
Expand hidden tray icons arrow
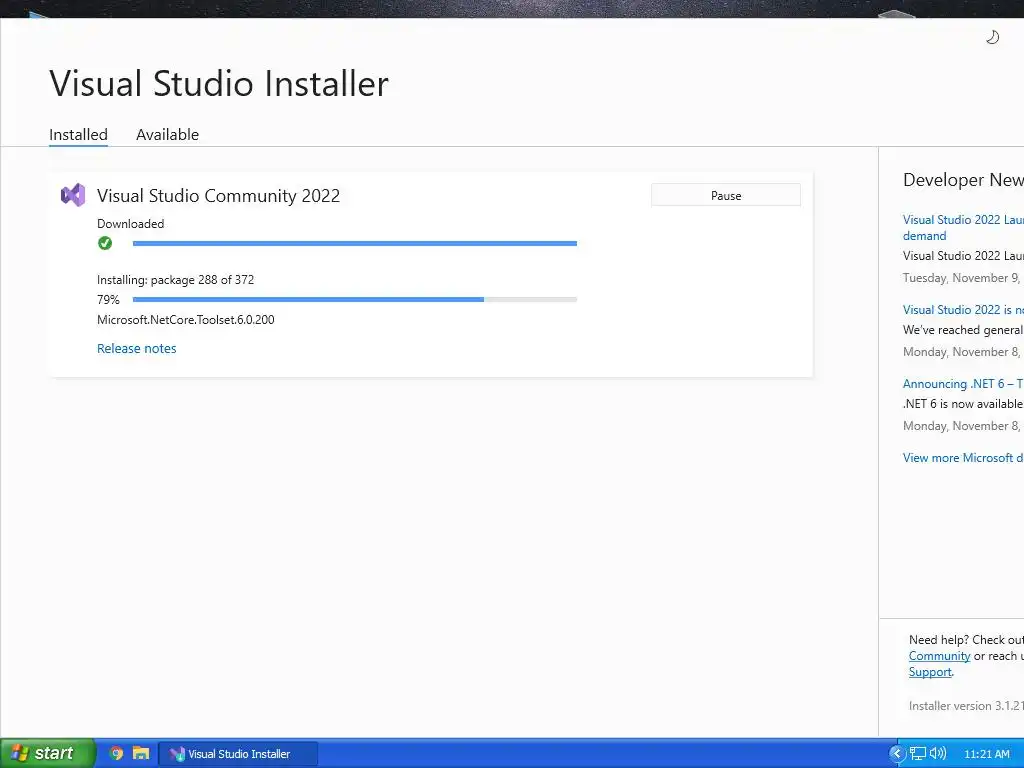tap(897, 754)
